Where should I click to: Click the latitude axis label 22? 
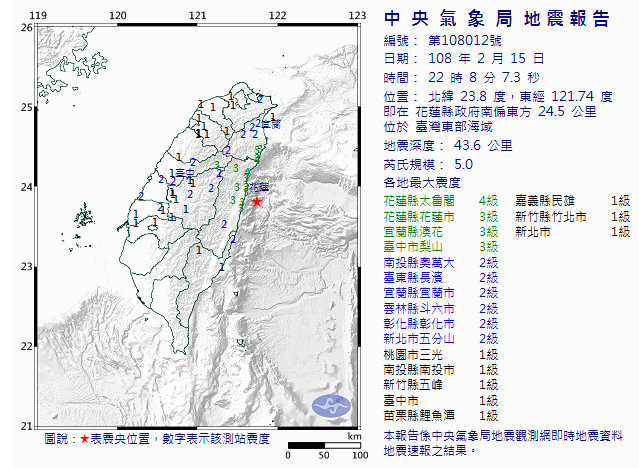[x=26, y=346]
